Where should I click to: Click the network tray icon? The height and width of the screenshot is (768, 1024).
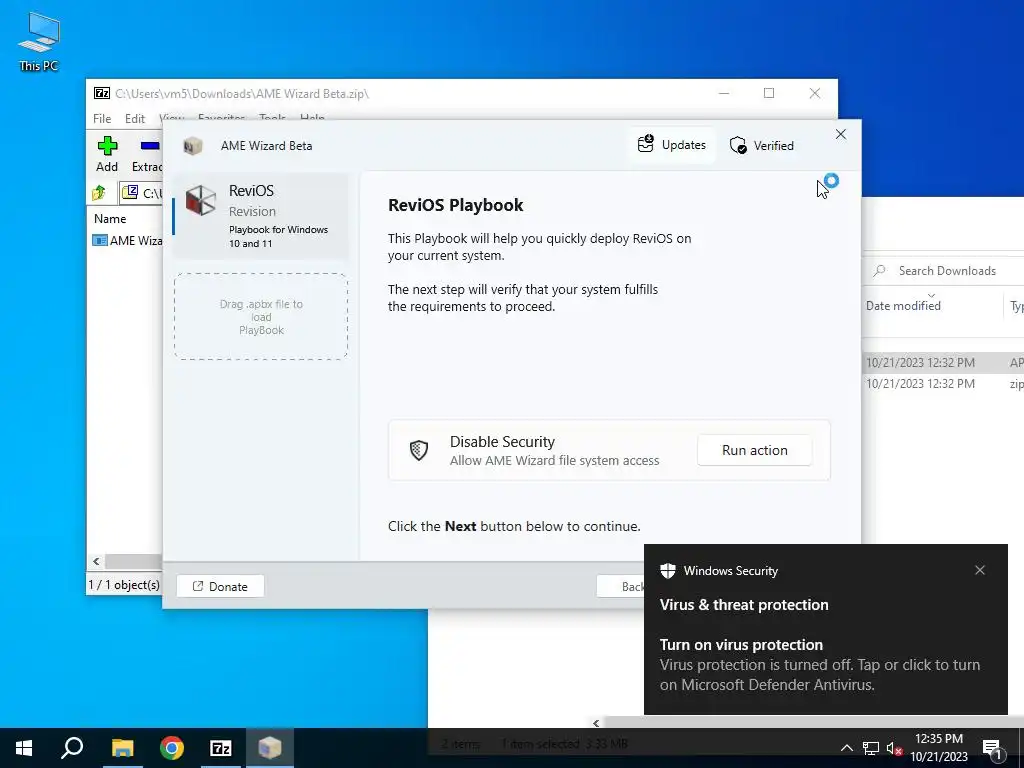(x=871, y=748)
